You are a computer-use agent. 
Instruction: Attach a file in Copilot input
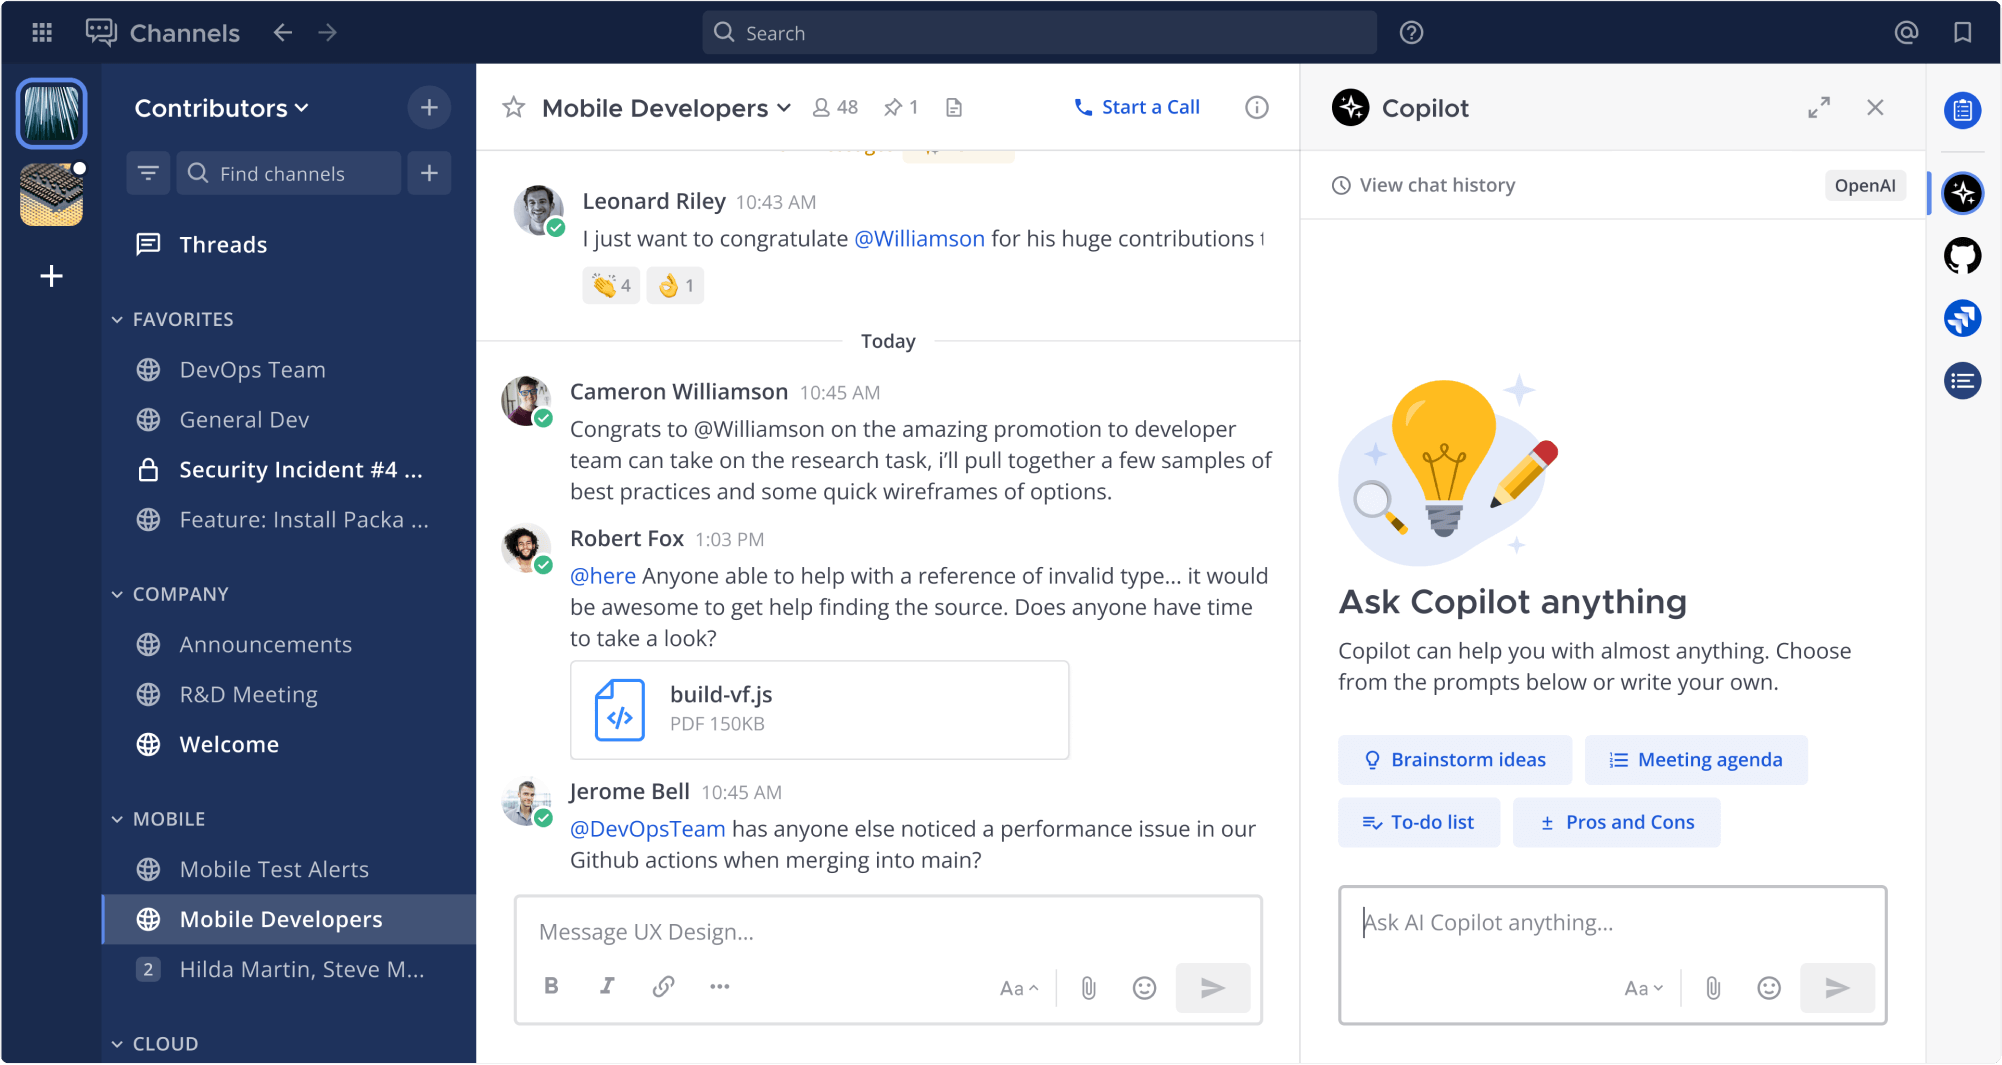(1713, 988)
